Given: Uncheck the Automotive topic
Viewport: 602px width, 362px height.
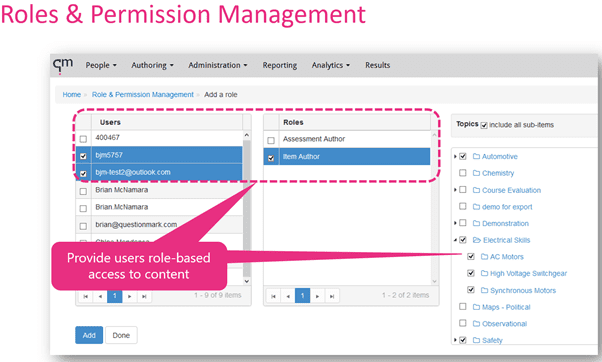Looking at the screenshot, I should coord(463,156).
